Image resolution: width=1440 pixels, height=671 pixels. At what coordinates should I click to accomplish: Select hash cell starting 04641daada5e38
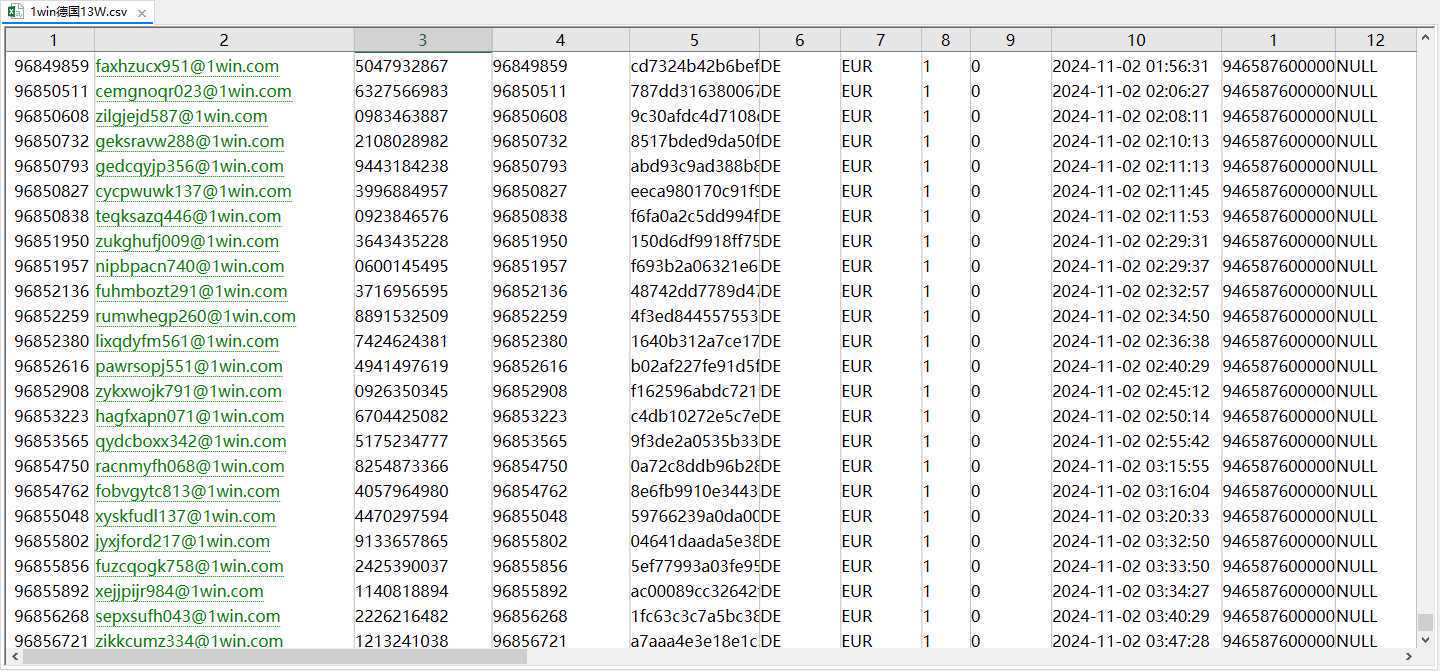point(695,541)
